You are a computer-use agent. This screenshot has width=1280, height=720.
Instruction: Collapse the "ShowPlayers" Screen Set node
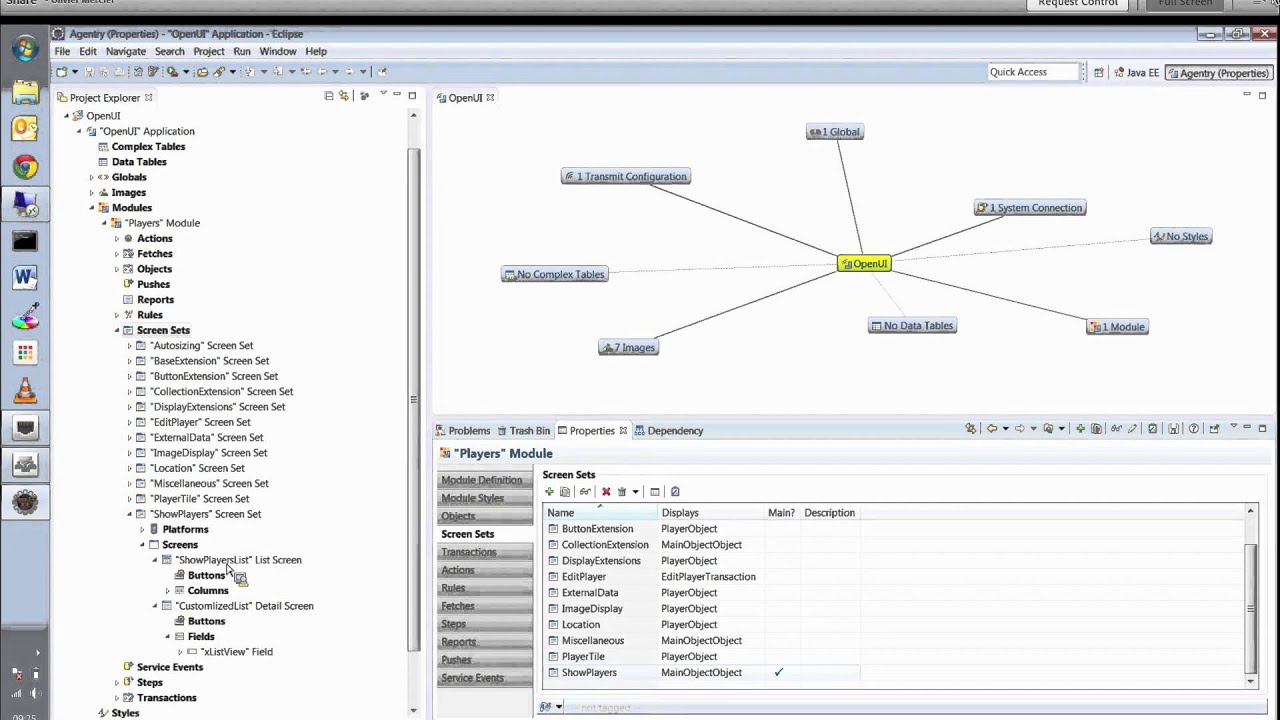point(129,514)
